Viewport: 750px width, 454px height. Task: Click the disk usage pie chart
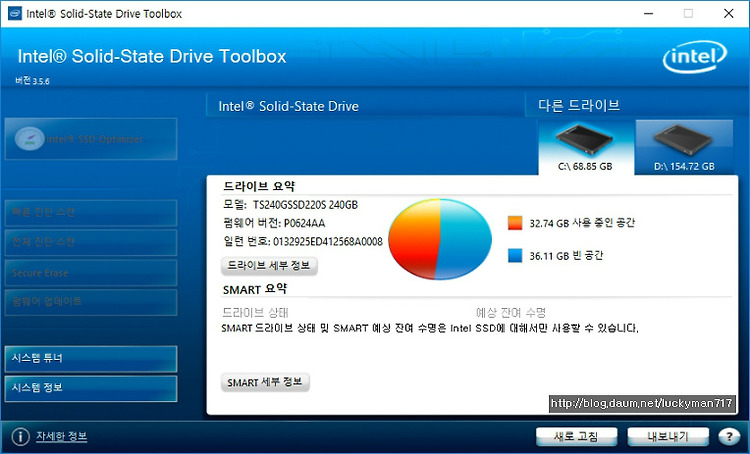tap(440, 239)
